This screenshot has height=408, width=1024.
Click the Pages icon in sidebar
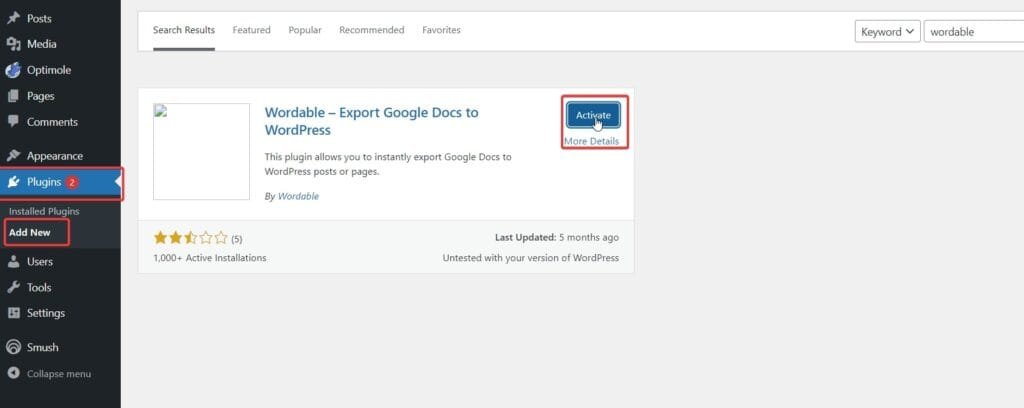point(13,96)
